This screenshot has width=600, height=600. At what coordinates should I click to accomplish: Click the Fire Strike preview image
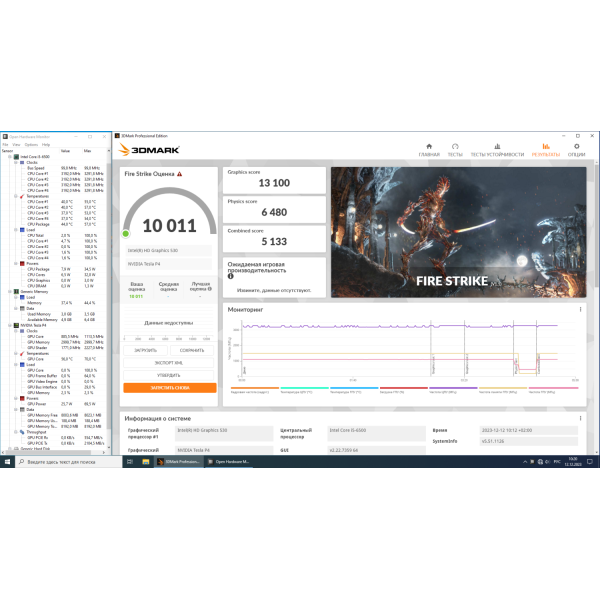point(458,232)
